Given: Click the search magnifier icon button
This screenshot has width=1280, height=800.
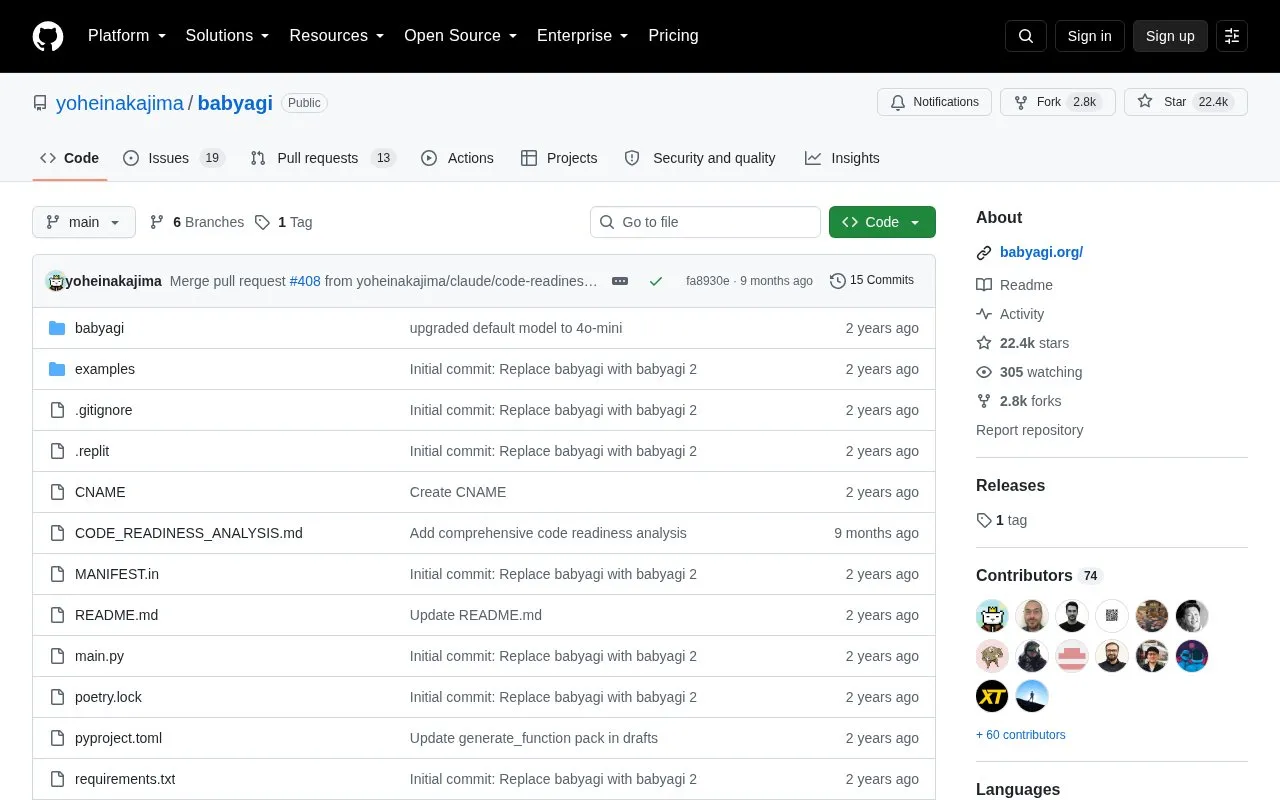Looking at the screenshot, I should pos(1026,36).
